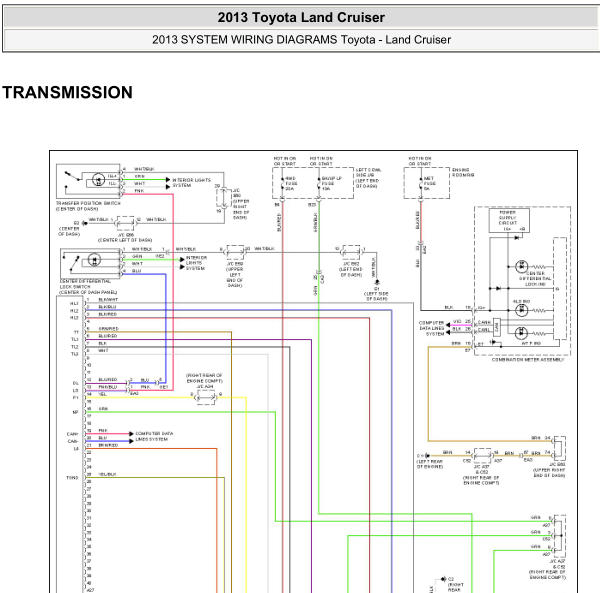Select the "CAN-" terminal label
The width and height of the screenshot is (600, 593).
click(x=73, y=441)
